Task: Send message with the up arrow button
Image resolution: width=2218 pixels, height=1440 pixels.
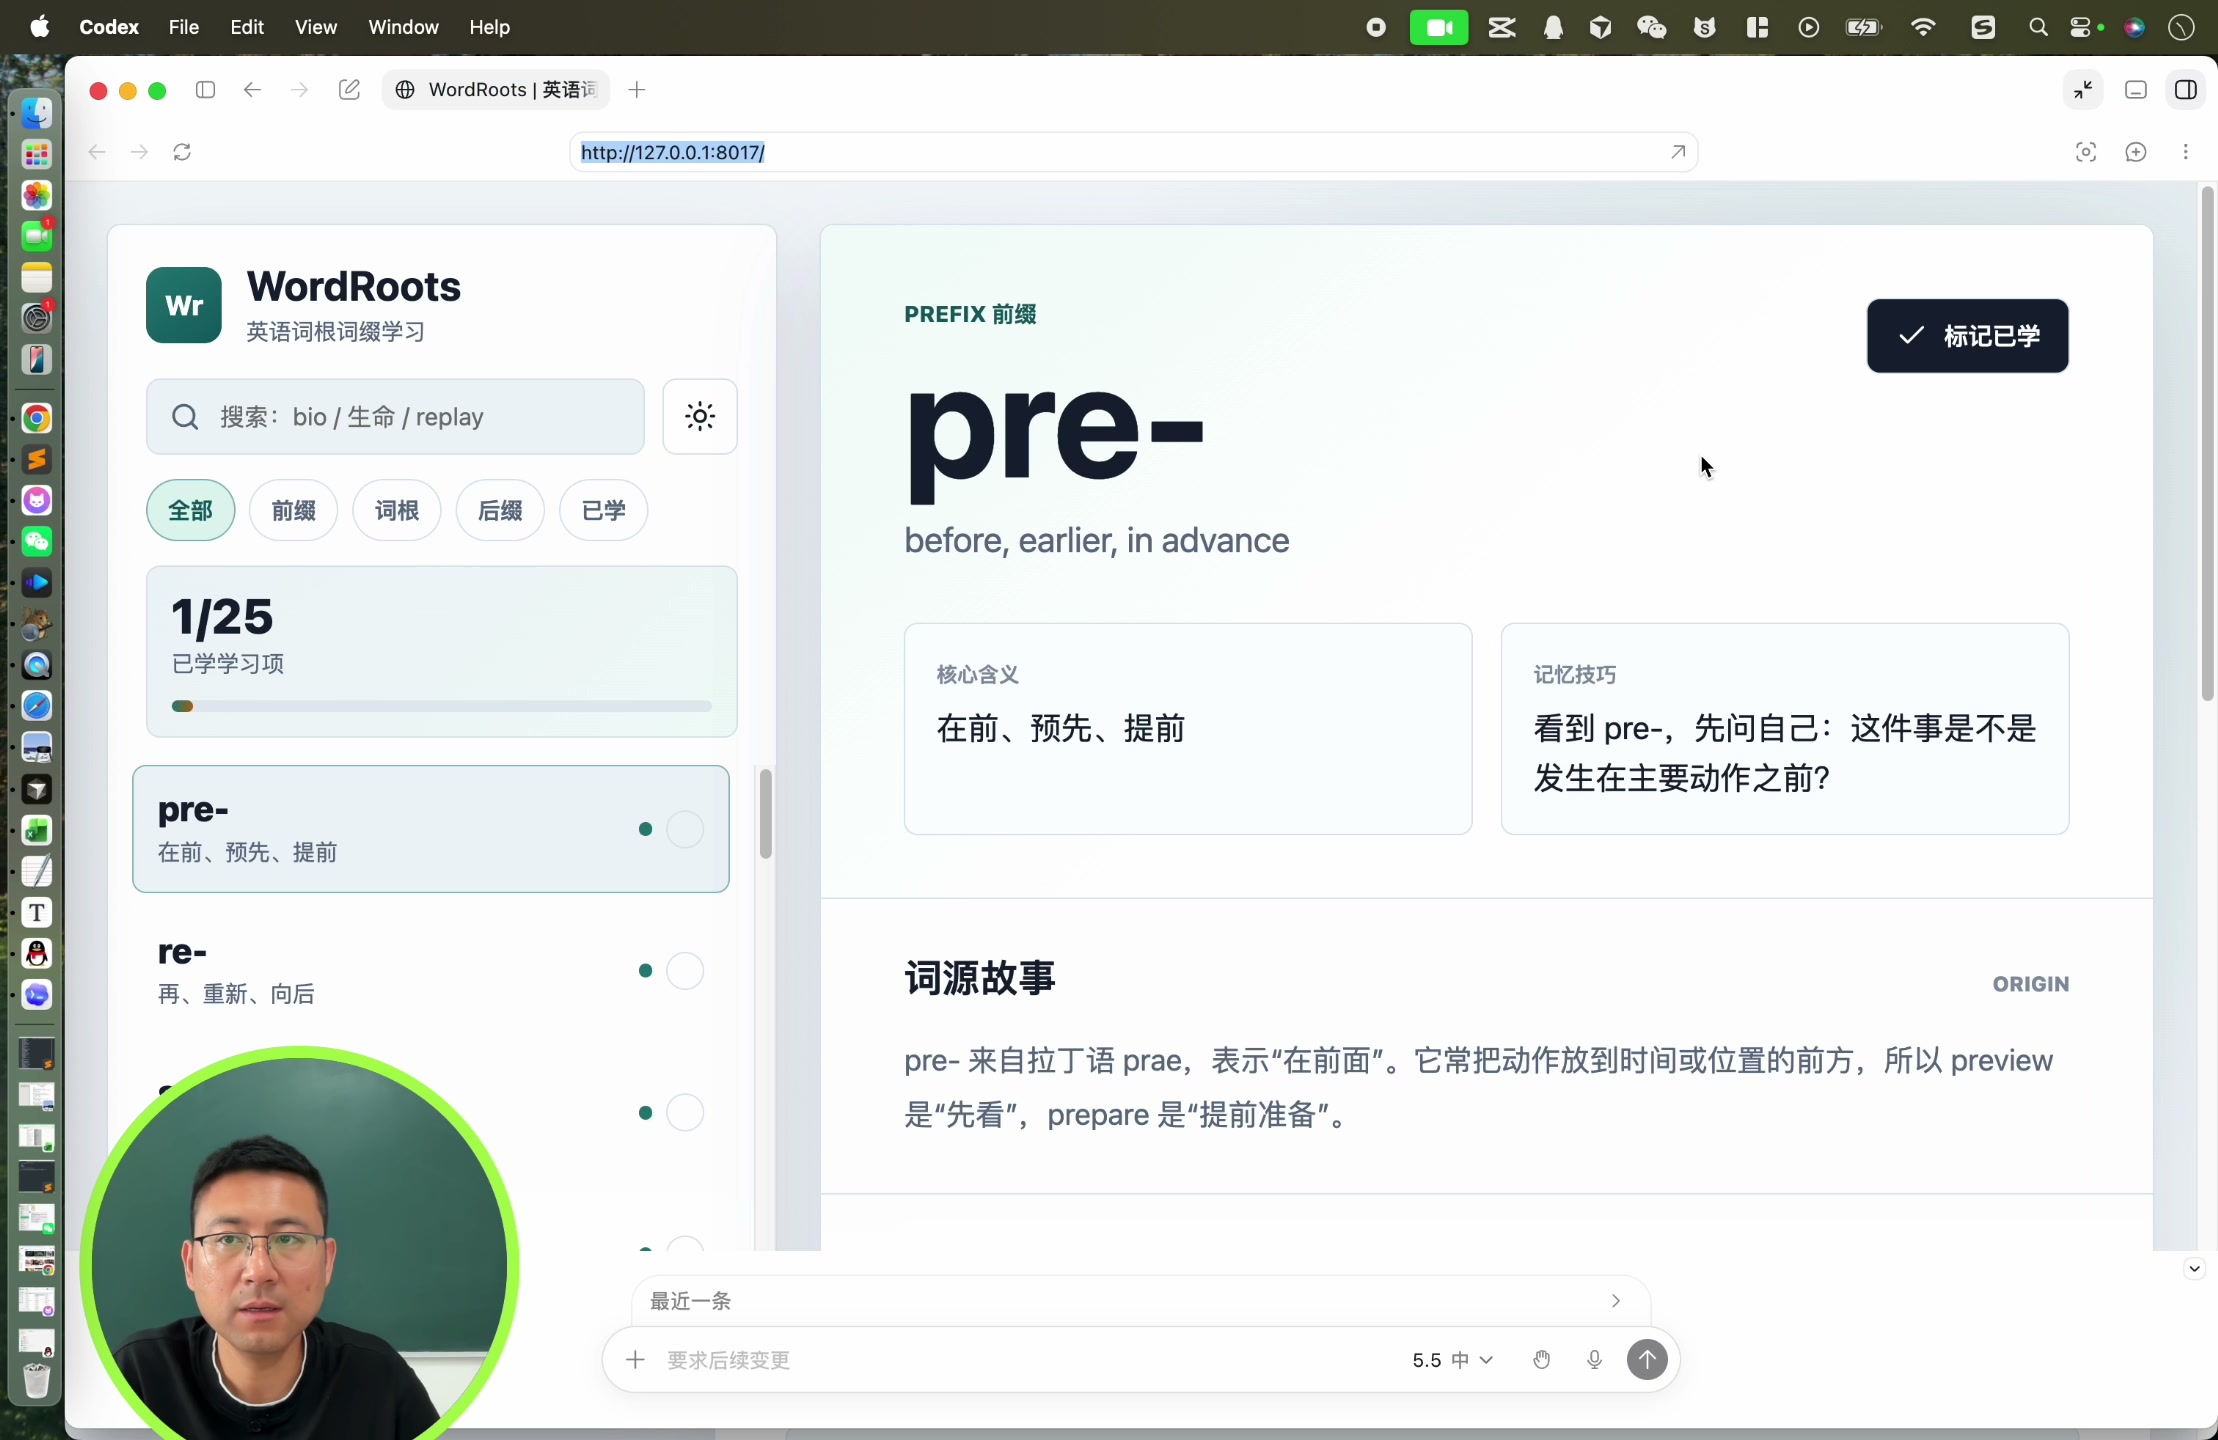Action: point(1647,1360)
